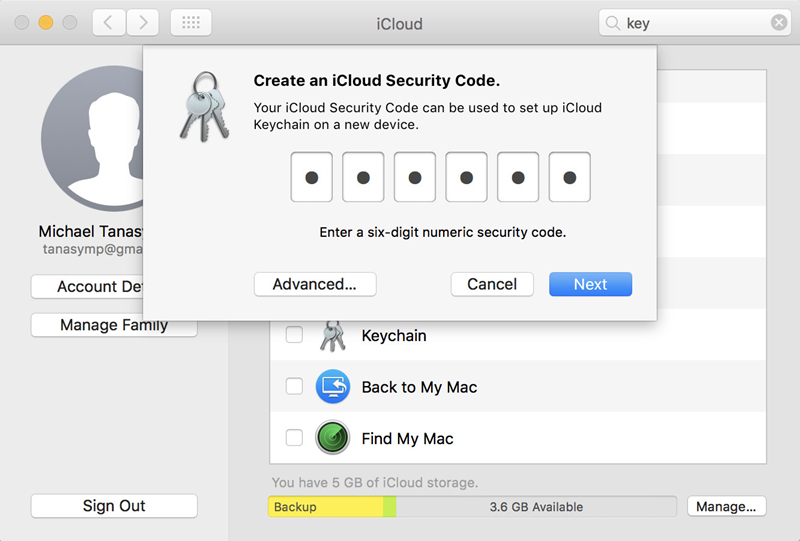Click the Find My Mac radar icon
This screenshot has height=541, width=800.
click(x=333, y=437)
